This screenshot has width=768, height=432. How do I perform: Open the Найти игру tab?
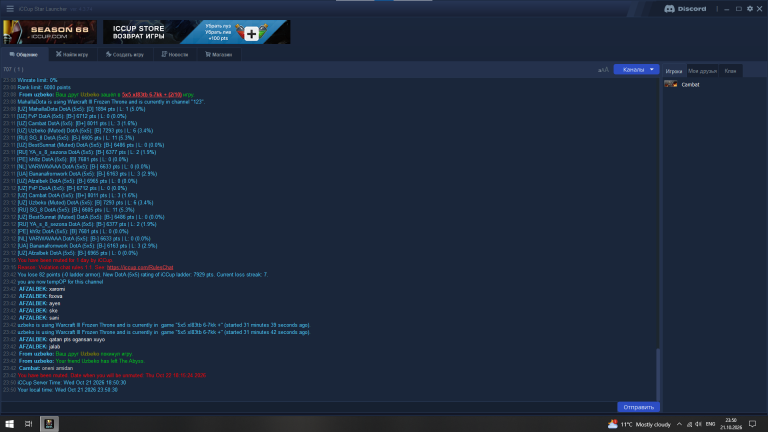(72, 54)
